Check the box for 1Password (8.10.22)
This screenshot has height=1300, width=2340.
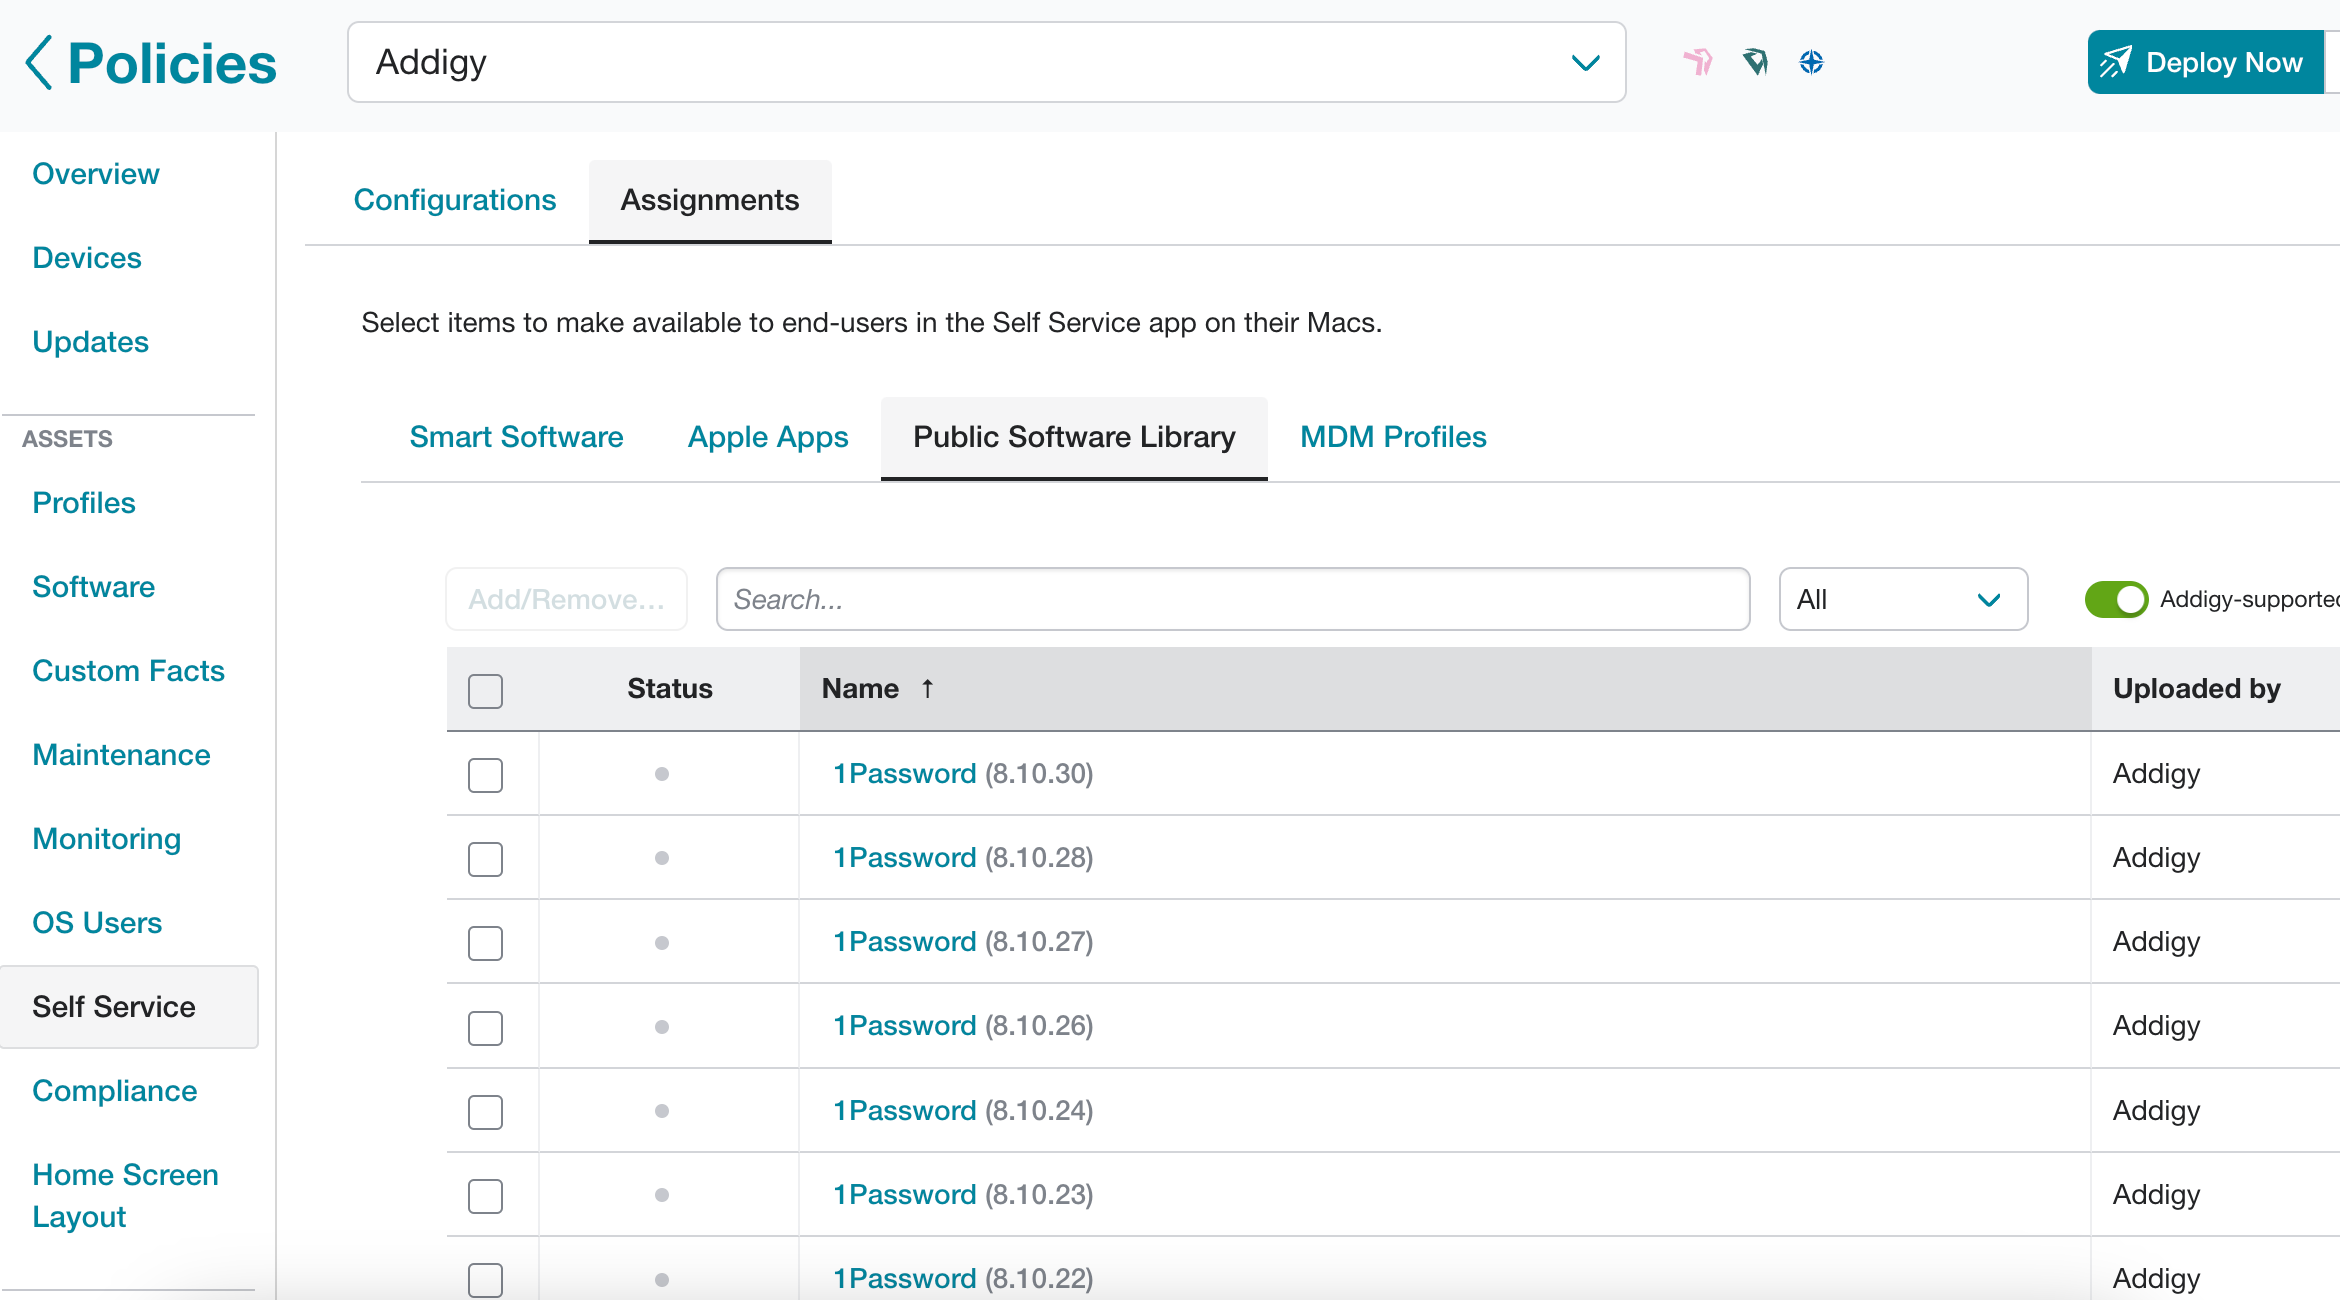coord(485,1280)
